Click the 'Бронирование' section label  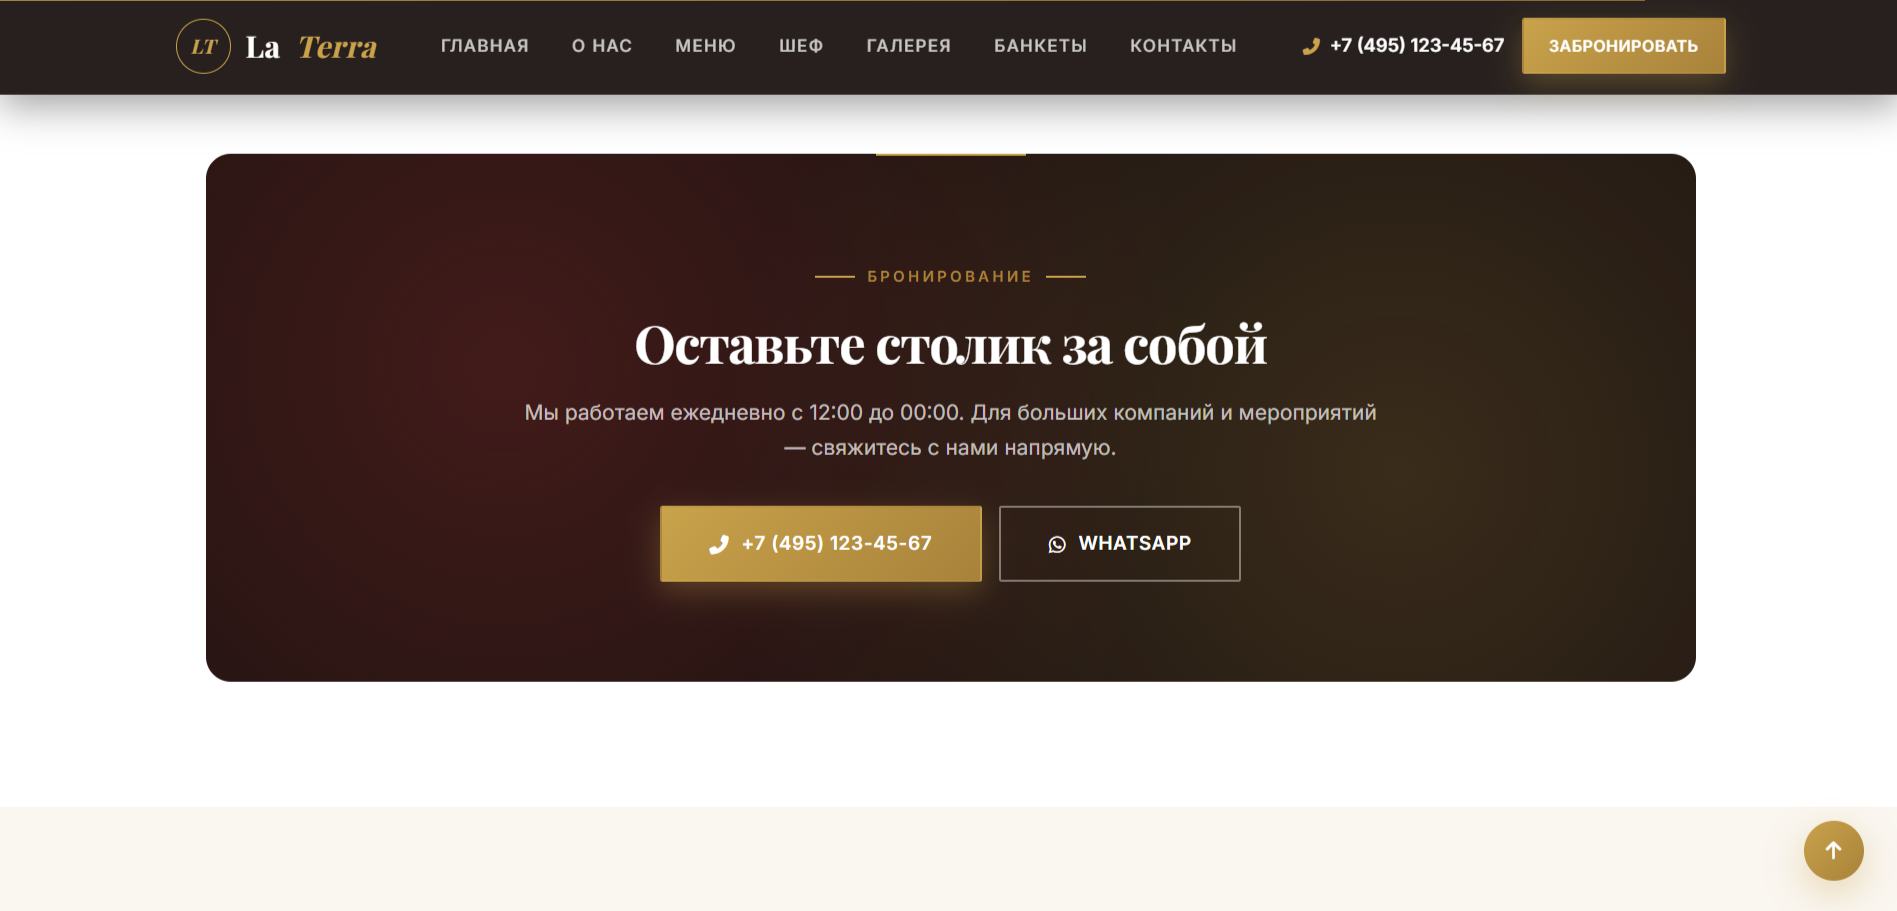(950, 276)
